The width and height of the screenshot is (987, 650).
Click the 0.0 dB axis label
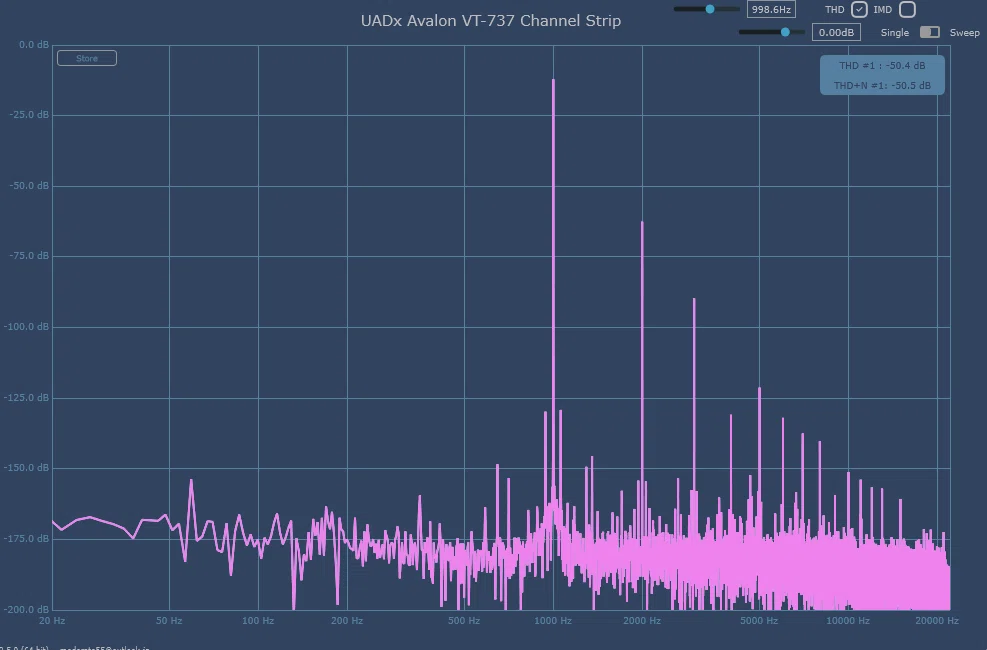(x=34, y=45)
